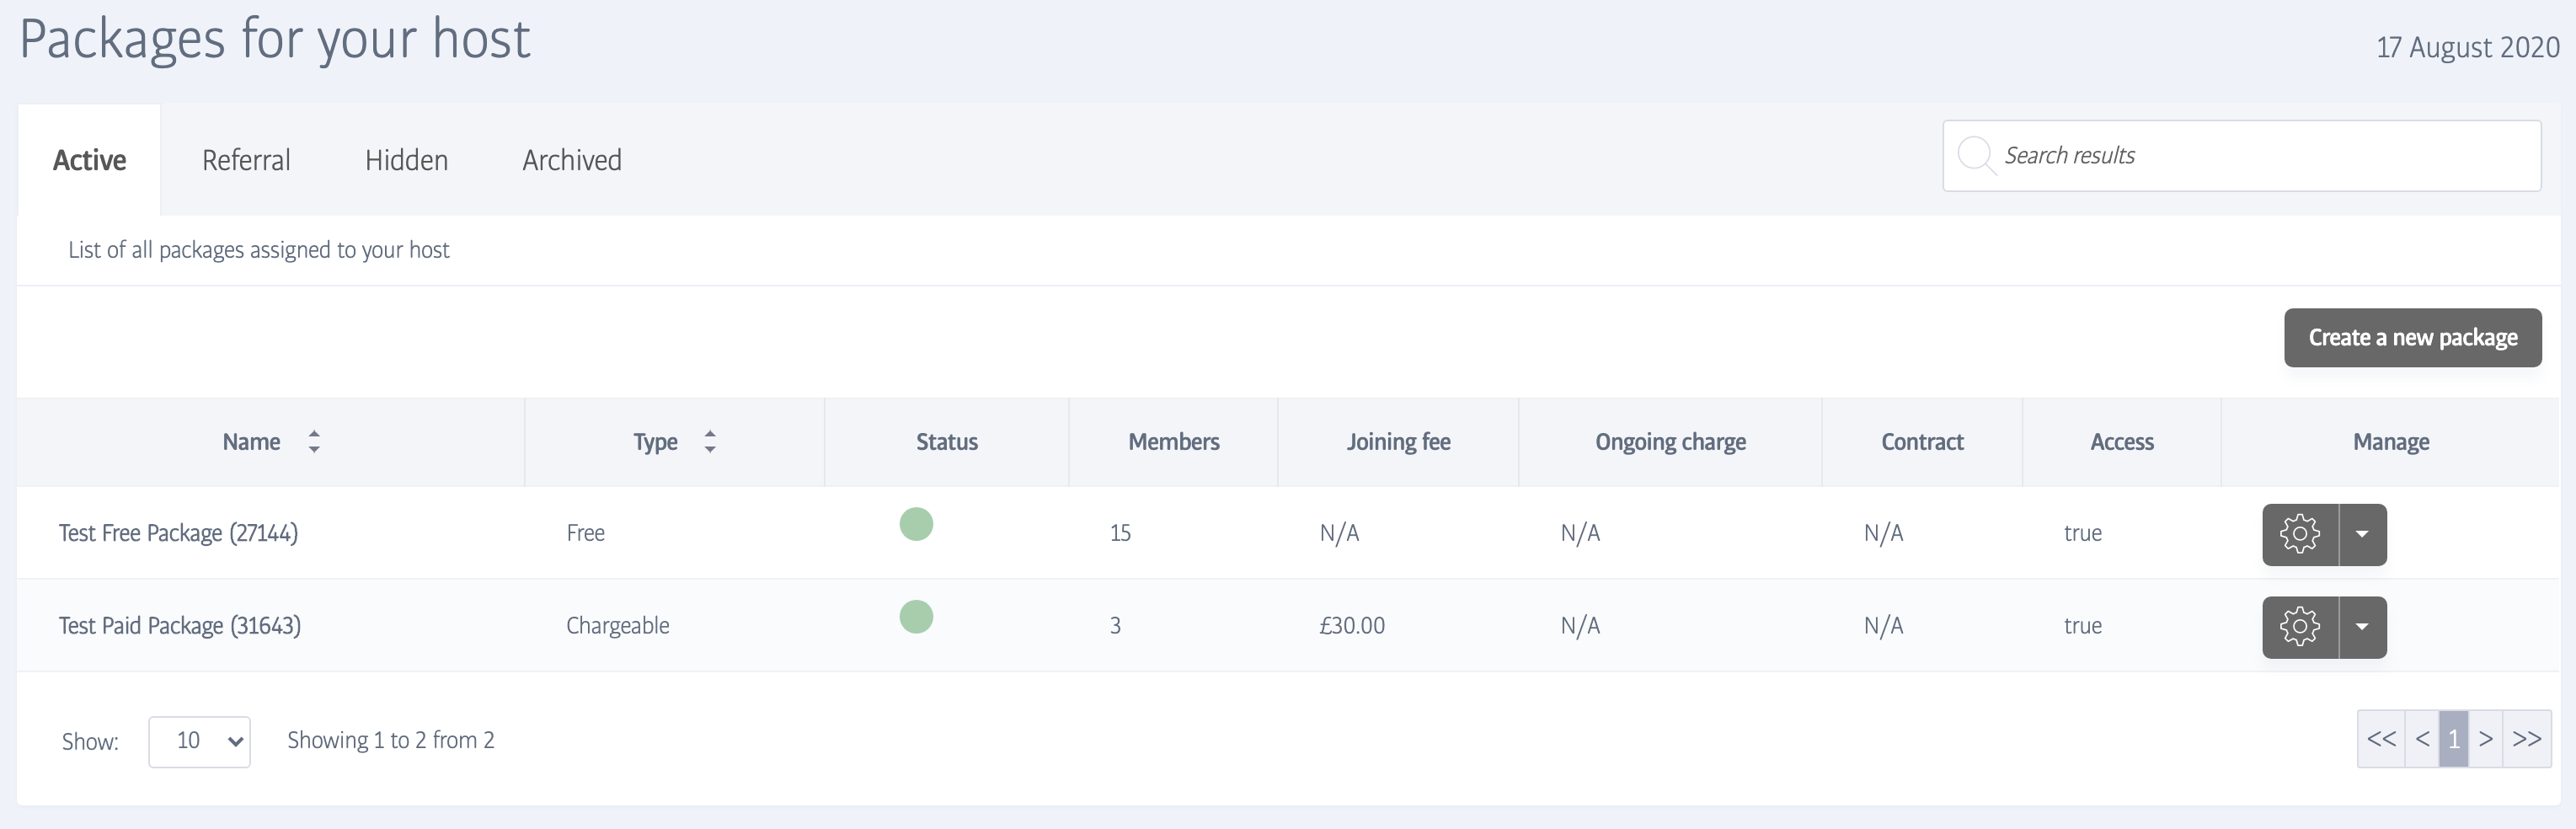Click the search magnifier icon
The width and height of the screenshot is (2576, 829).
coord(1975,156)
